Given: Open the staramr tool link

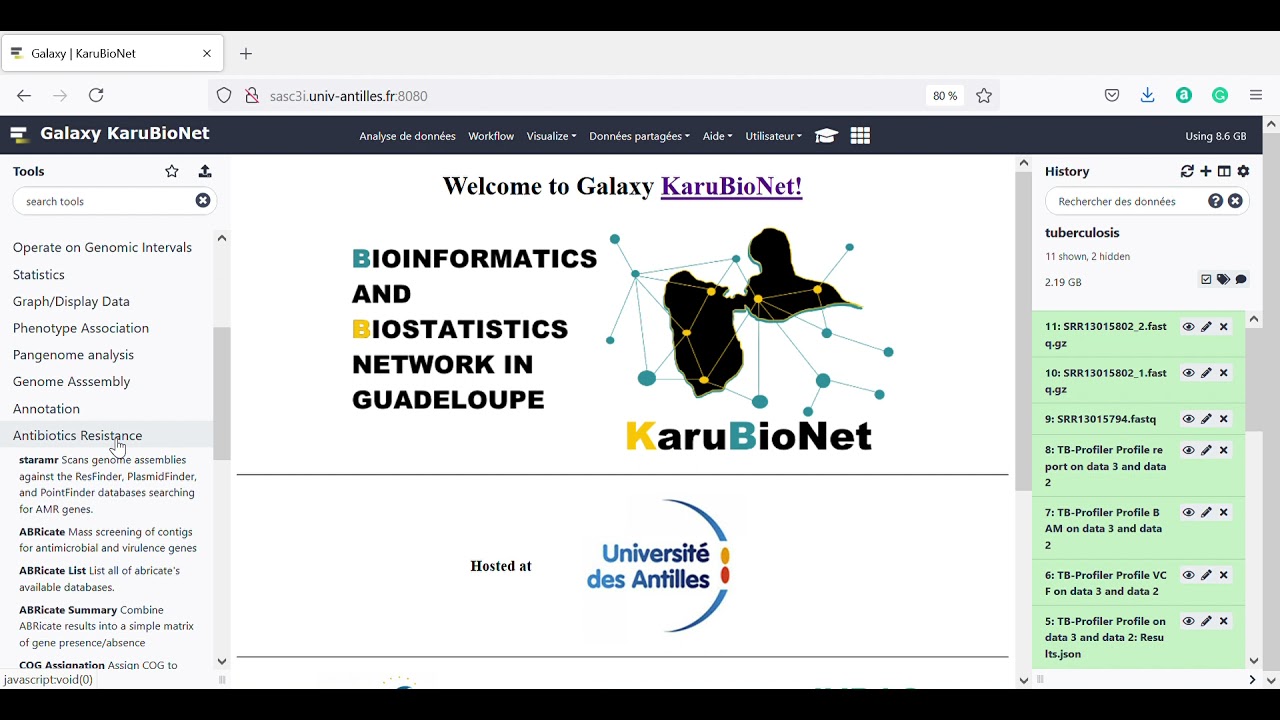Looking at the screenshot, I should click(x=39, y=460).
